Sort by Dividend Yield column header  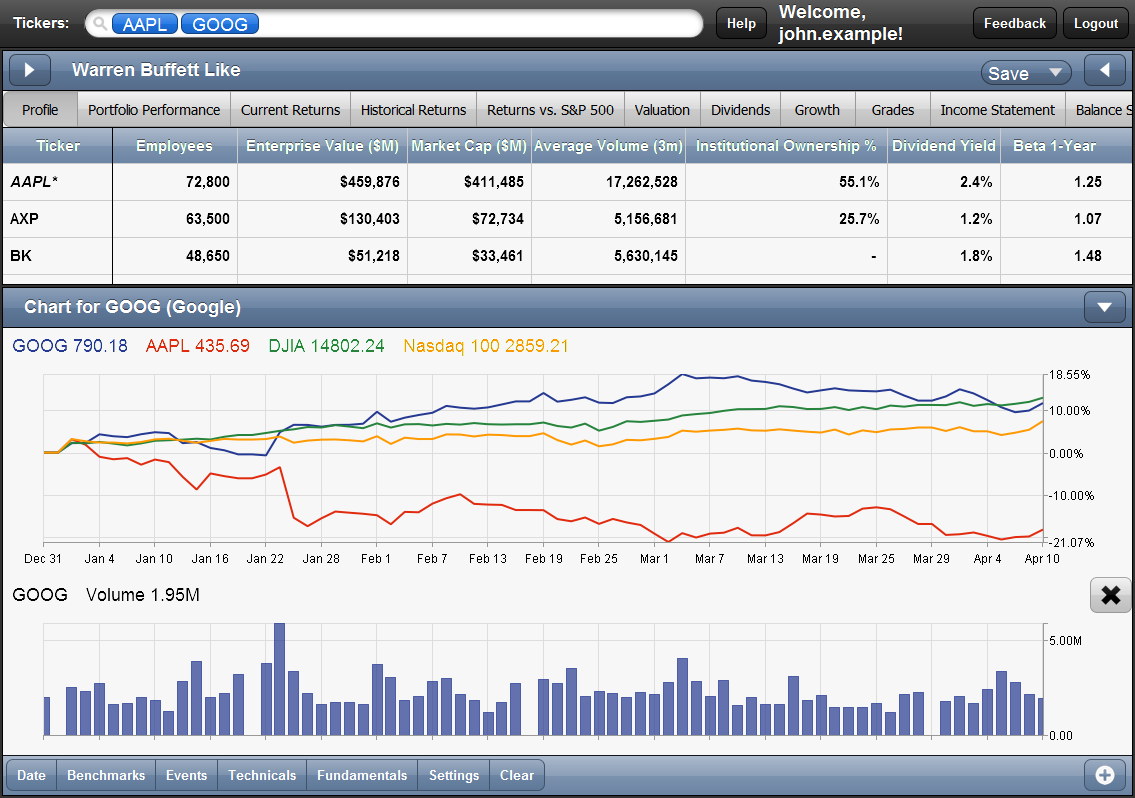(x=944, y=146)
